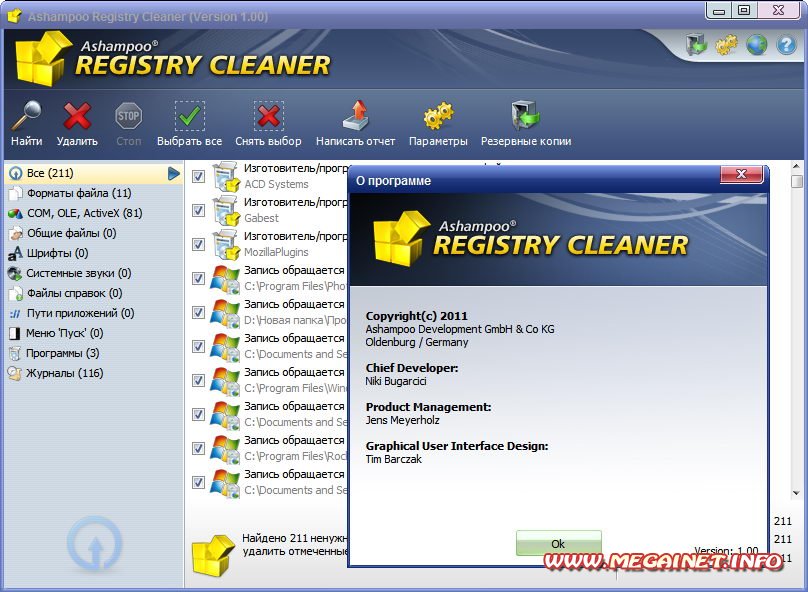
Task: Uncheck checkbox for C:\Program Files\Win entry
Action: pyautogui.click(x=198, y=381)
